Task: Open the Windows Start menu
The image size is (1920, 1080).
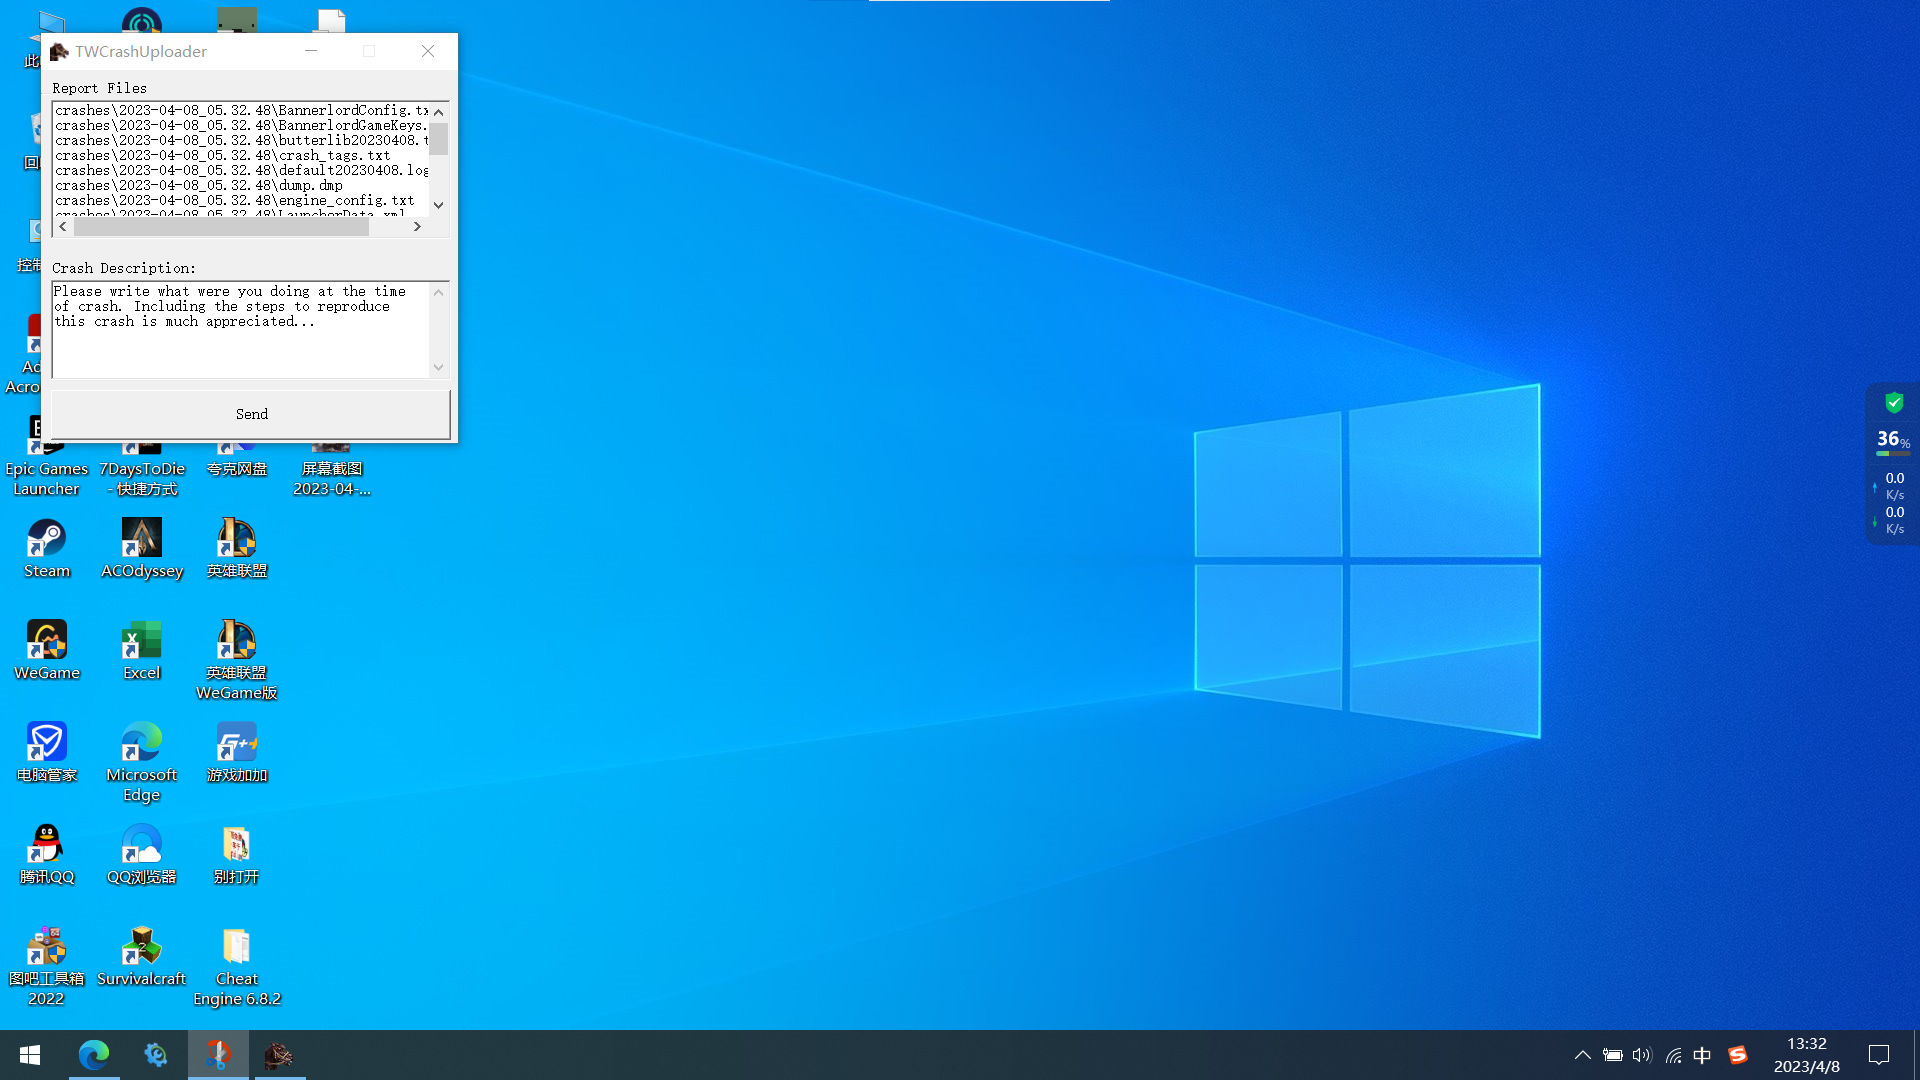Action: 30,1055
